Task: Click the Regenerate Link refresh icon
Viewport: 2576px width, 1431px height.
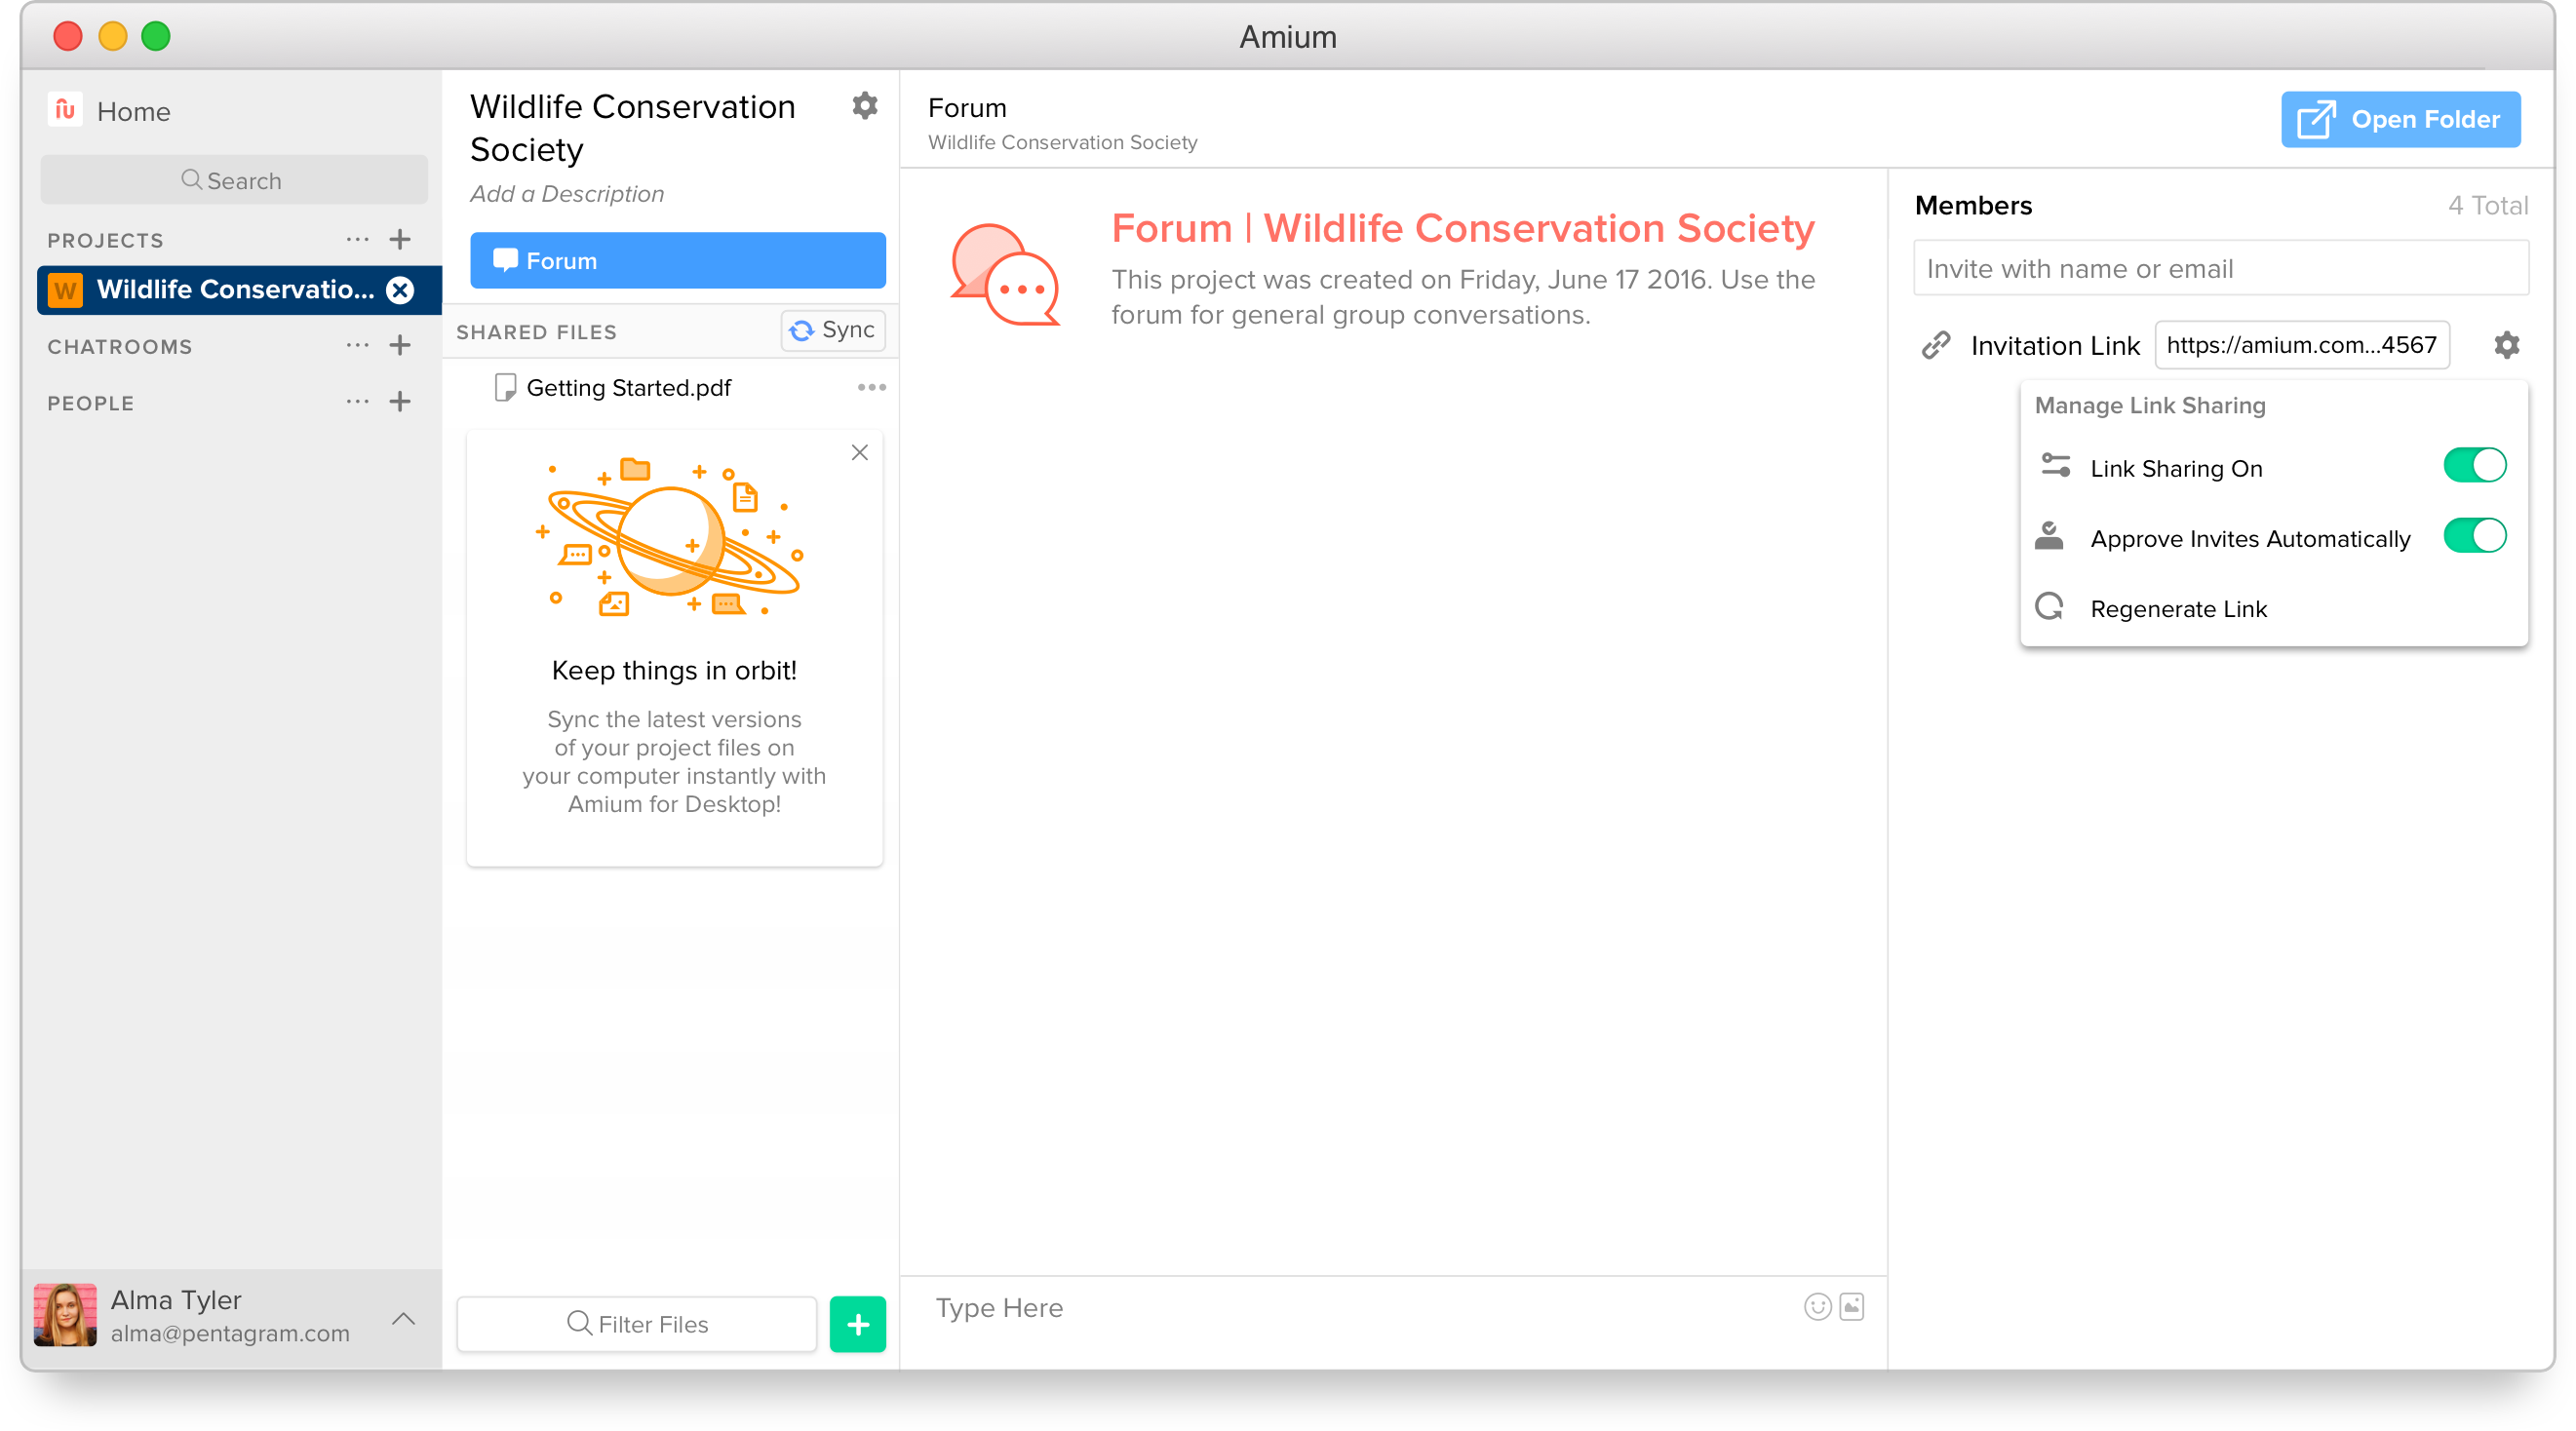Action: 2050,607
